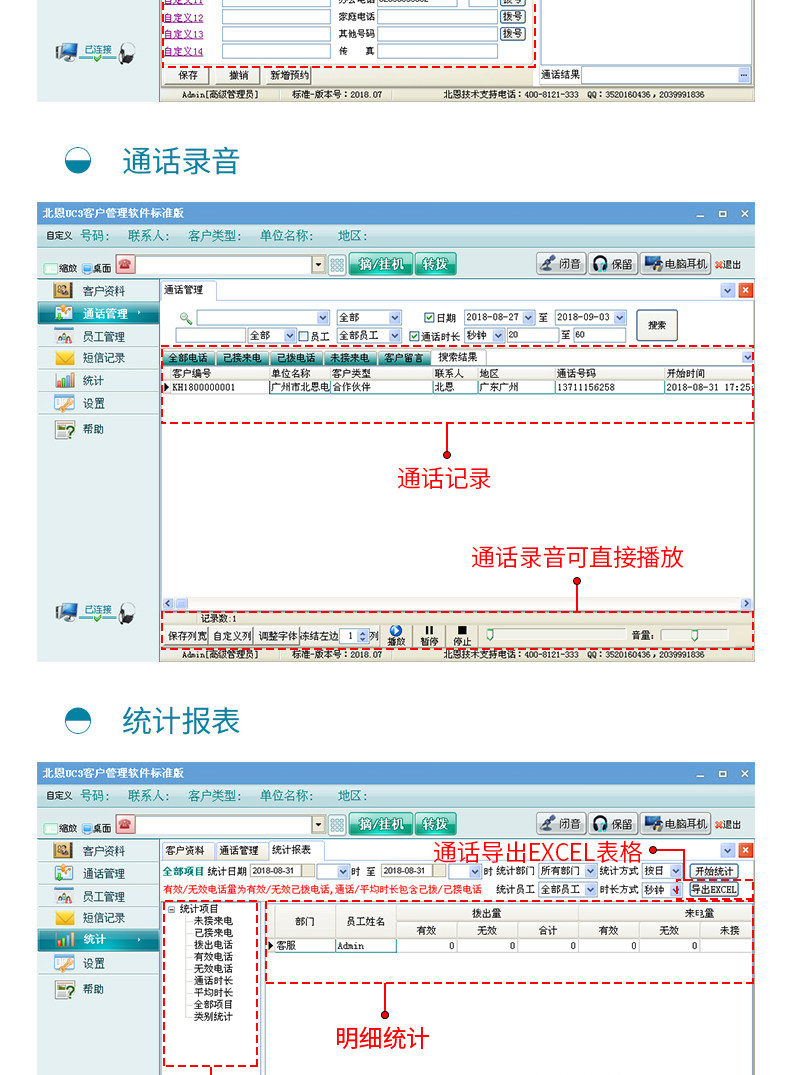
Task: Click 退出 exit in call recording window
Action: (728, 265)
